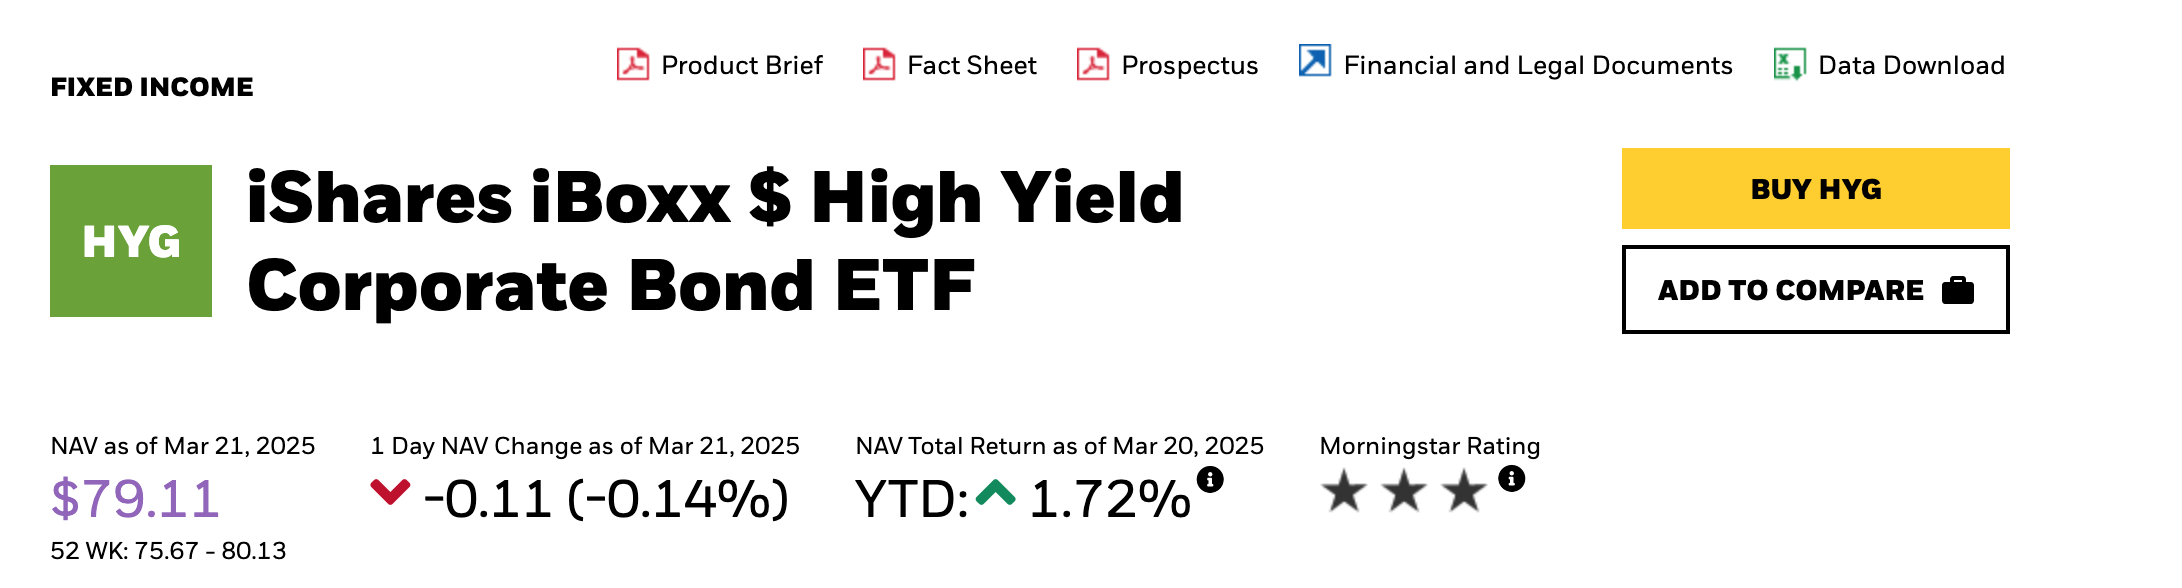Viewport: 2182px width, 588px height.
Task: Click the external link arrow icon
Action: (x=1314, y=61)
